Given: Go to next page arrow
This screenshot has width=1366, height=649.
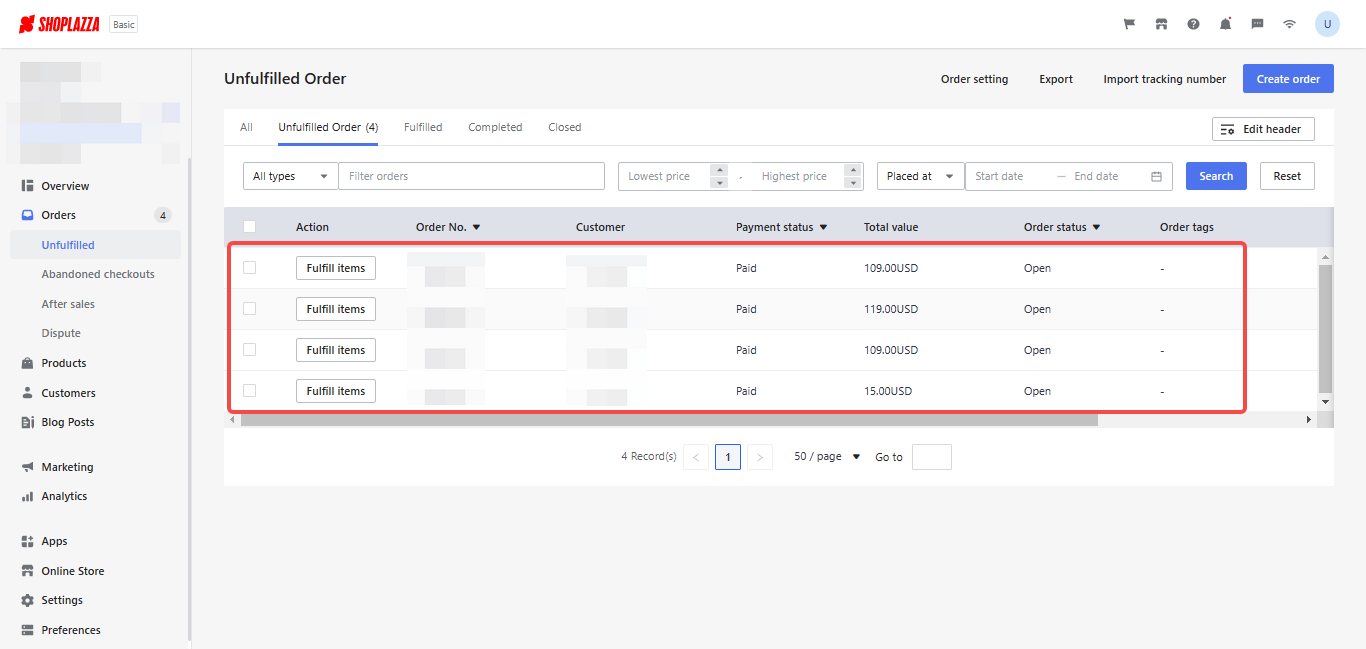Looking at the screenshot, I should [x=760, y=457].
